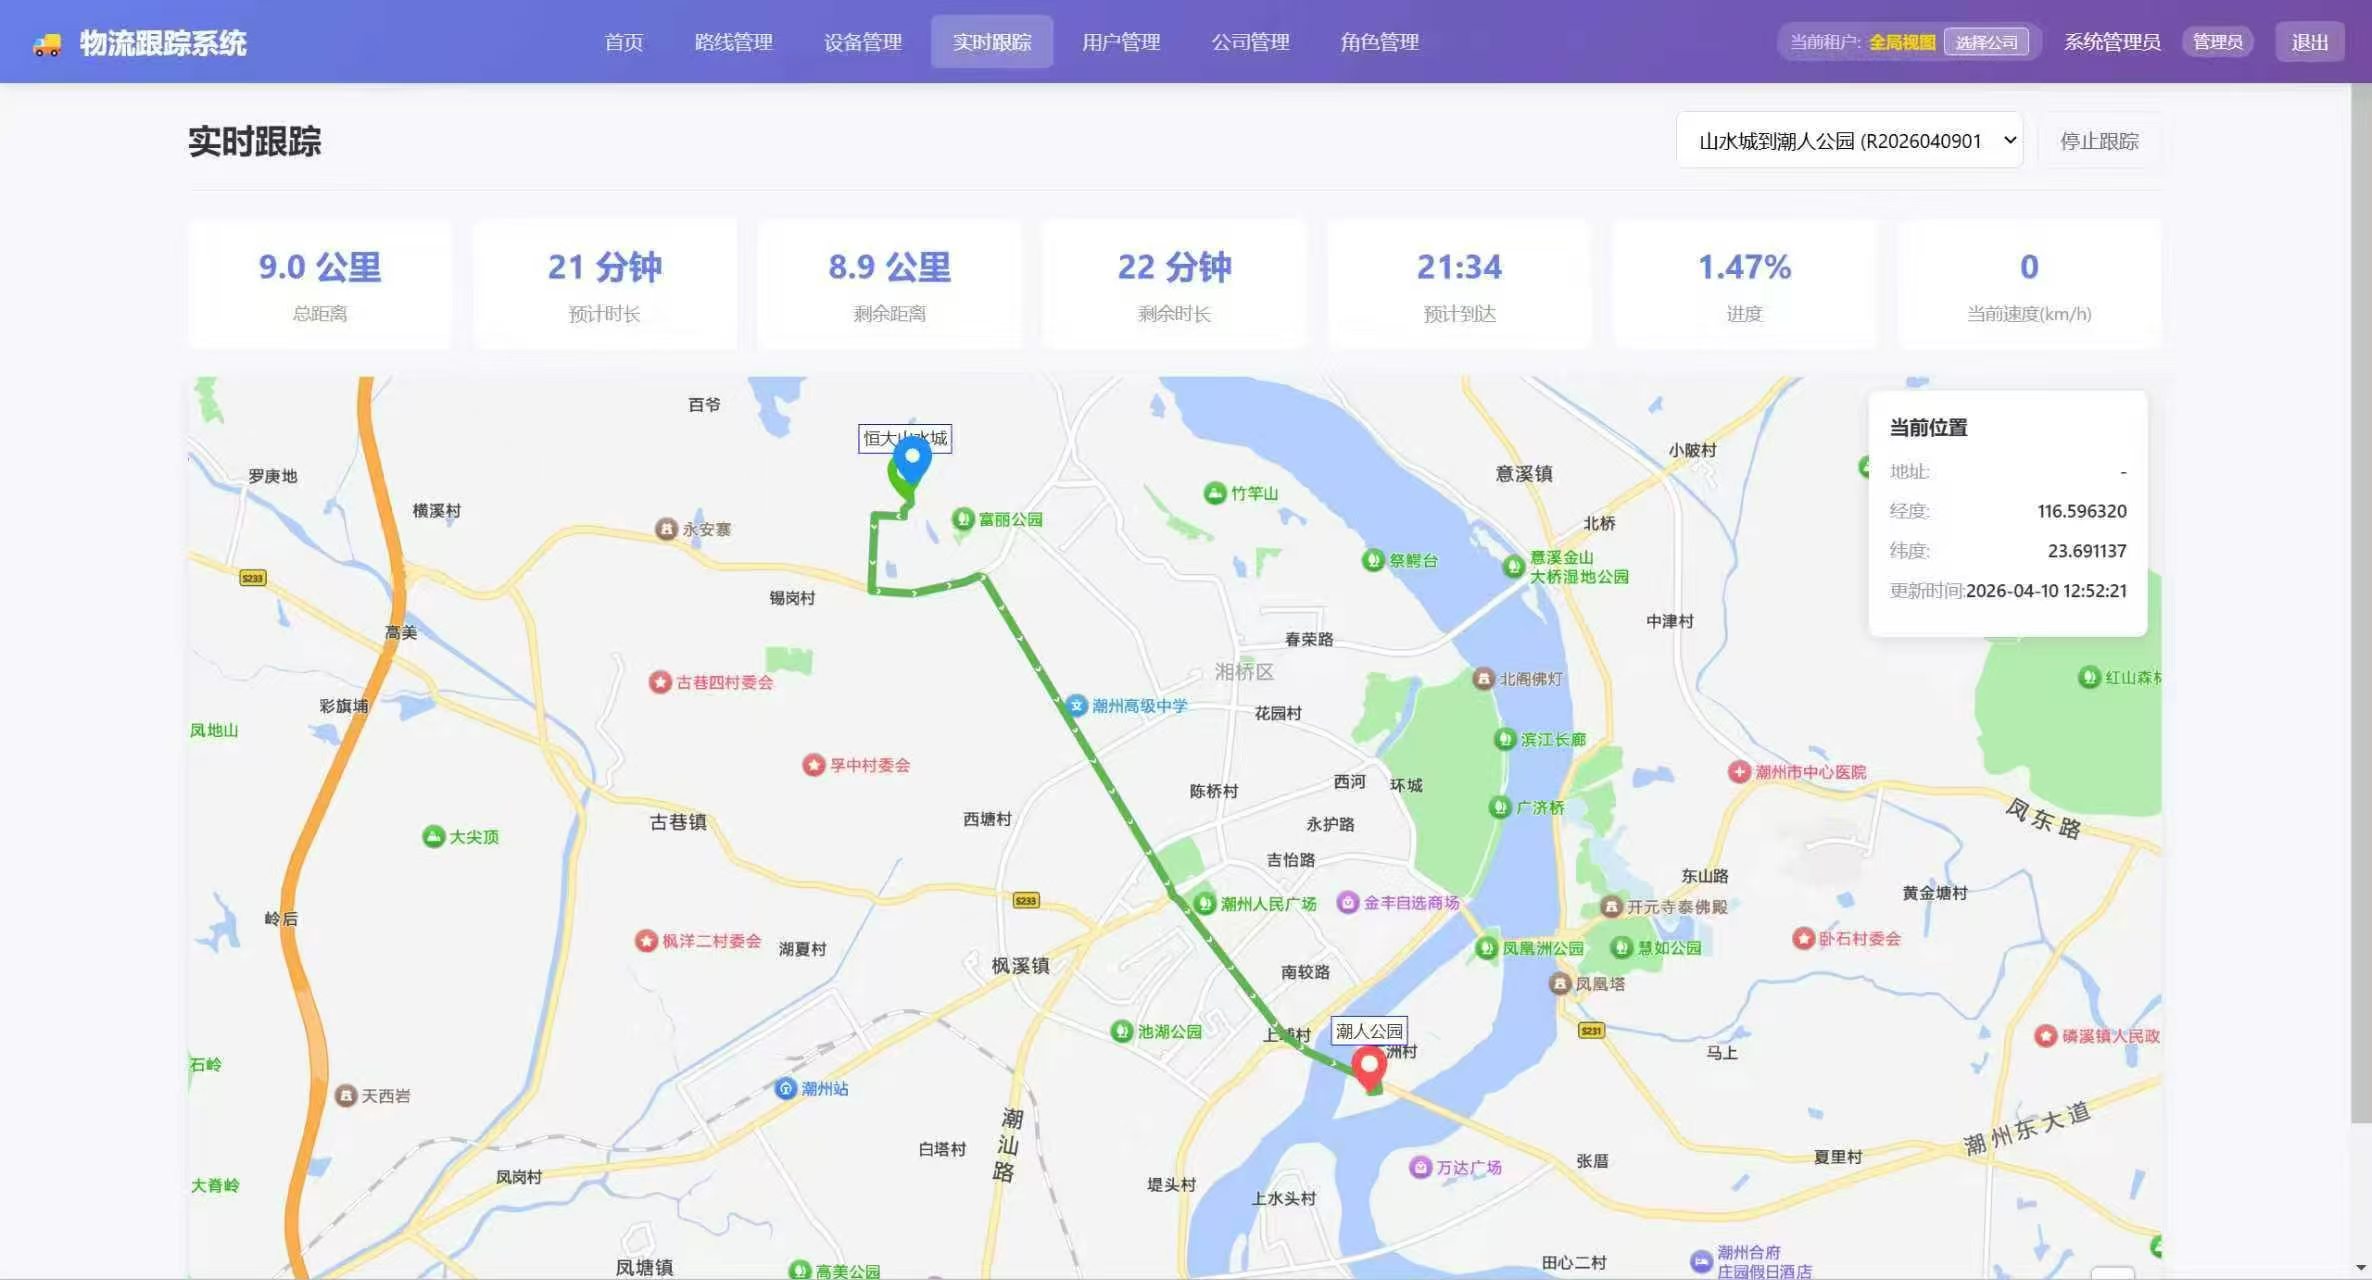Image resolution: width=2372 pixels, height=1280 pixels.
Task: Click the 万达广场 shopping mall icon
Action: pyautogui.click(x=1421, y=1166)
